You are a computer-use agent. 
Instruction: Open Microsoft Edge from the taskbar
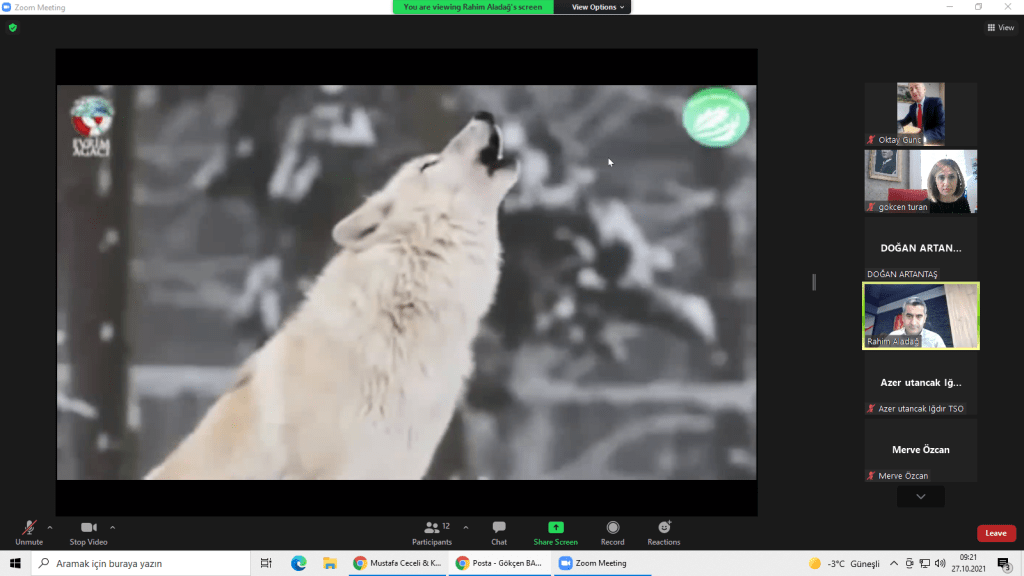[298, 563]
